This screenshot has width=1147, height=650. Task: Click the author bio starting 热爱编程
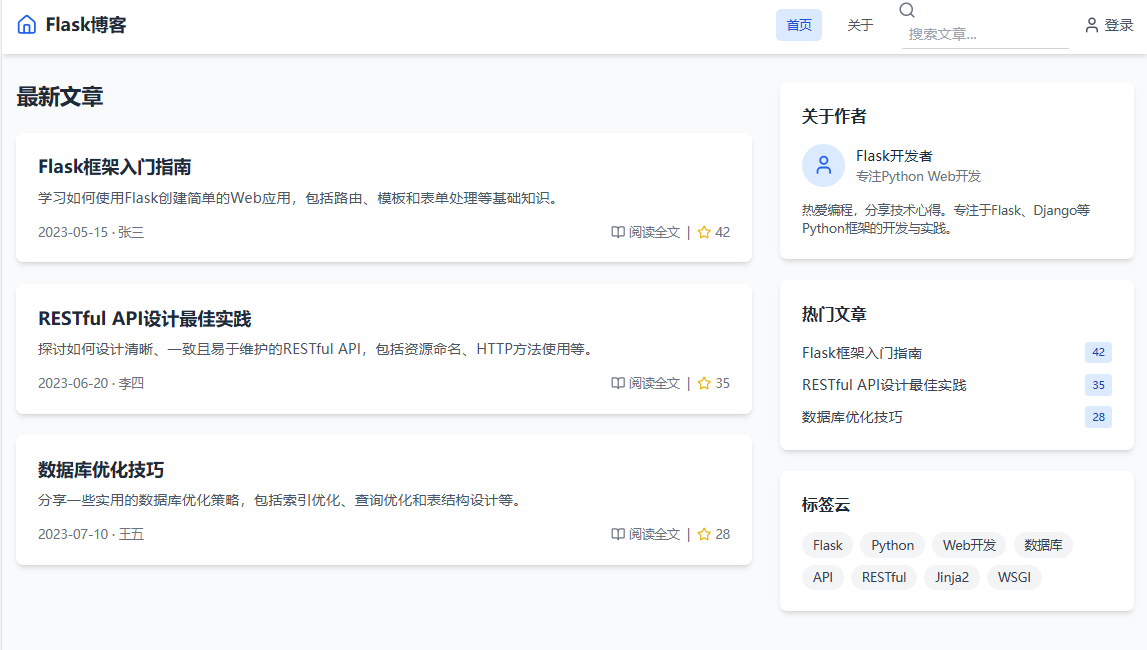[946, 219]
